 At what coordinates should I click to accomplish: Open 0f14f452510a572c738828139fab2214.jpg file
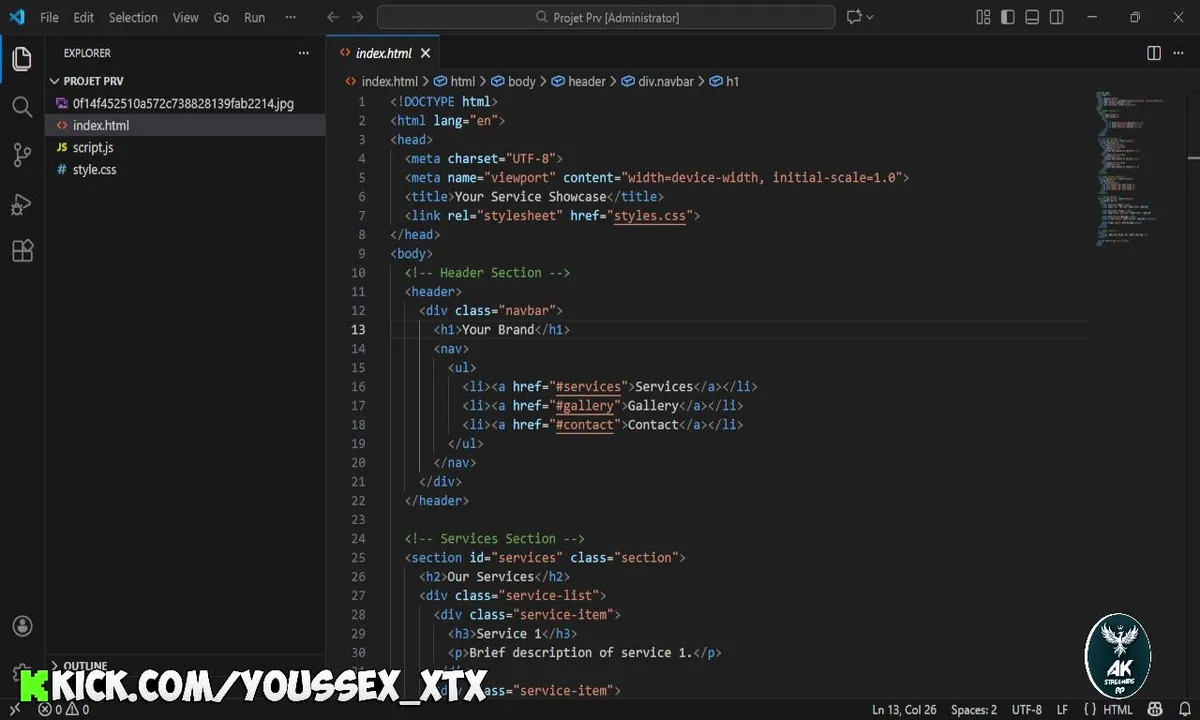183,103
